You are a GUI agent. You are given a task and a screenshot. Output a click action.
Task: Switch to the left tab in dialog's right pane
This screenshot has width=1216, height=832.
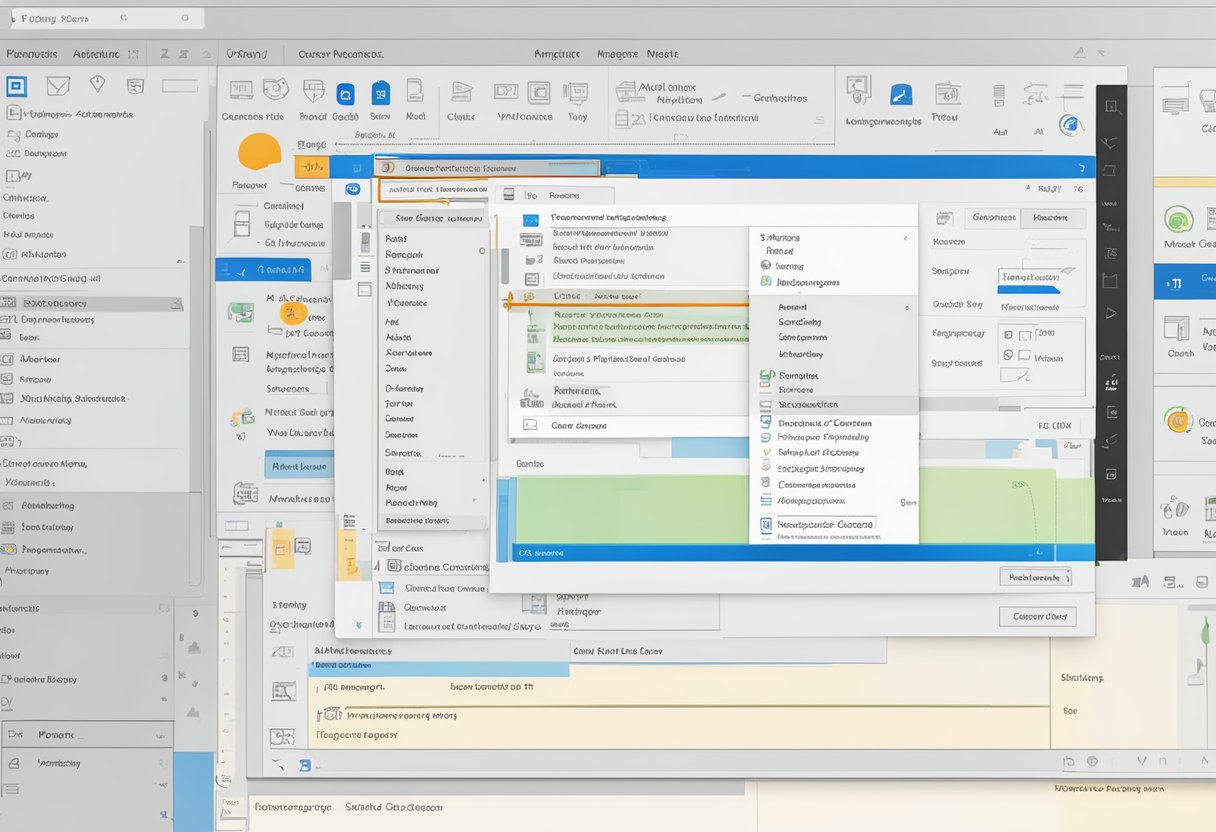click(x=994, y=217)
